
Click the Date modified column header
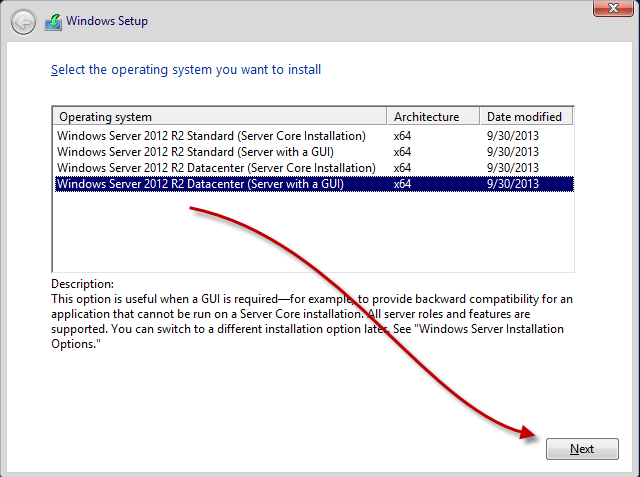click(526, 117)
